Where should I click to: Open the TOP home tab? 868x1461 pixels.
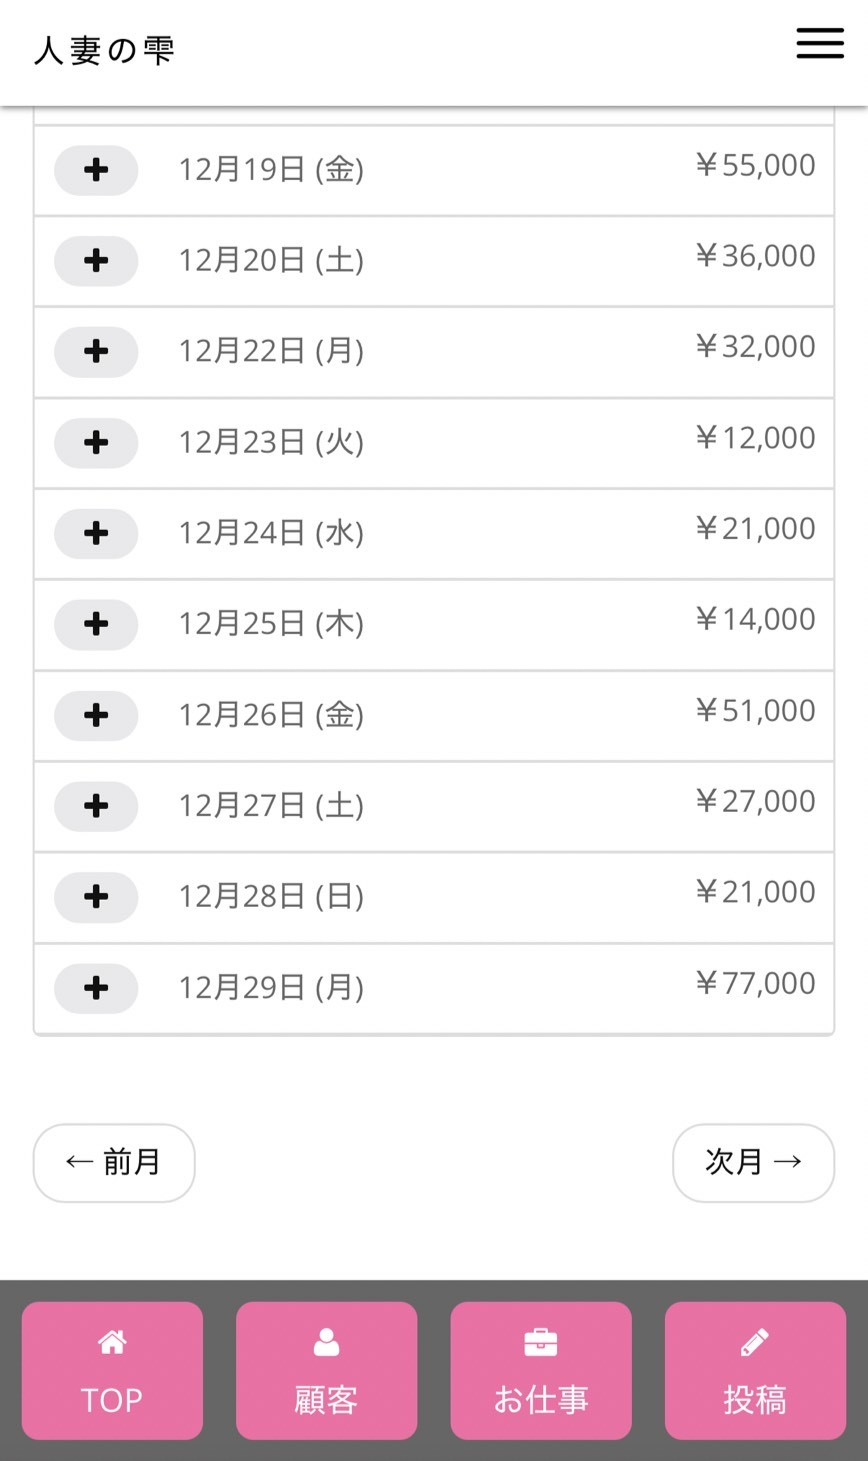tap(112, 1370)
